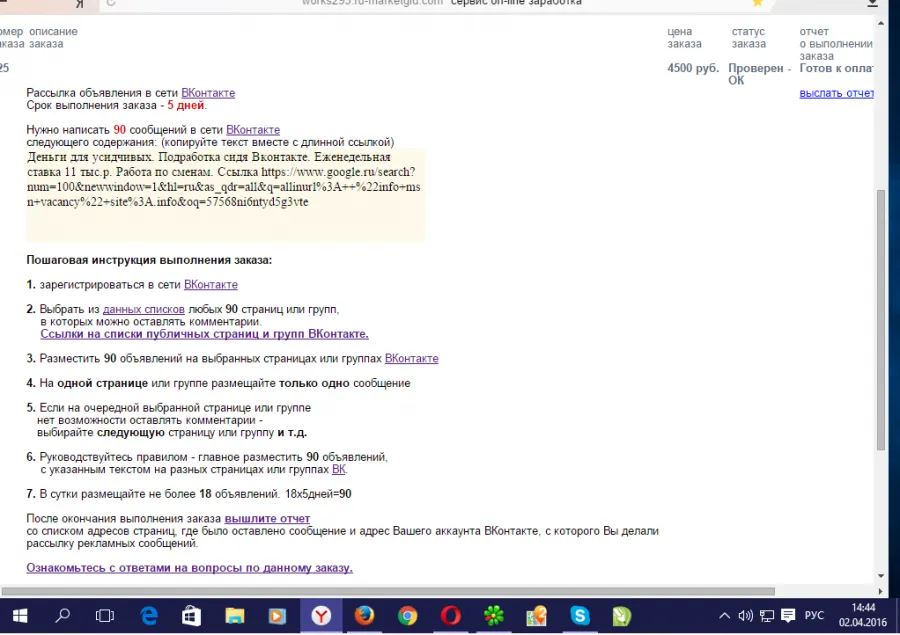Viewport: 900px width, 635px height.
Task: Click the red deadline text '5 дней'
Action: 186,106
